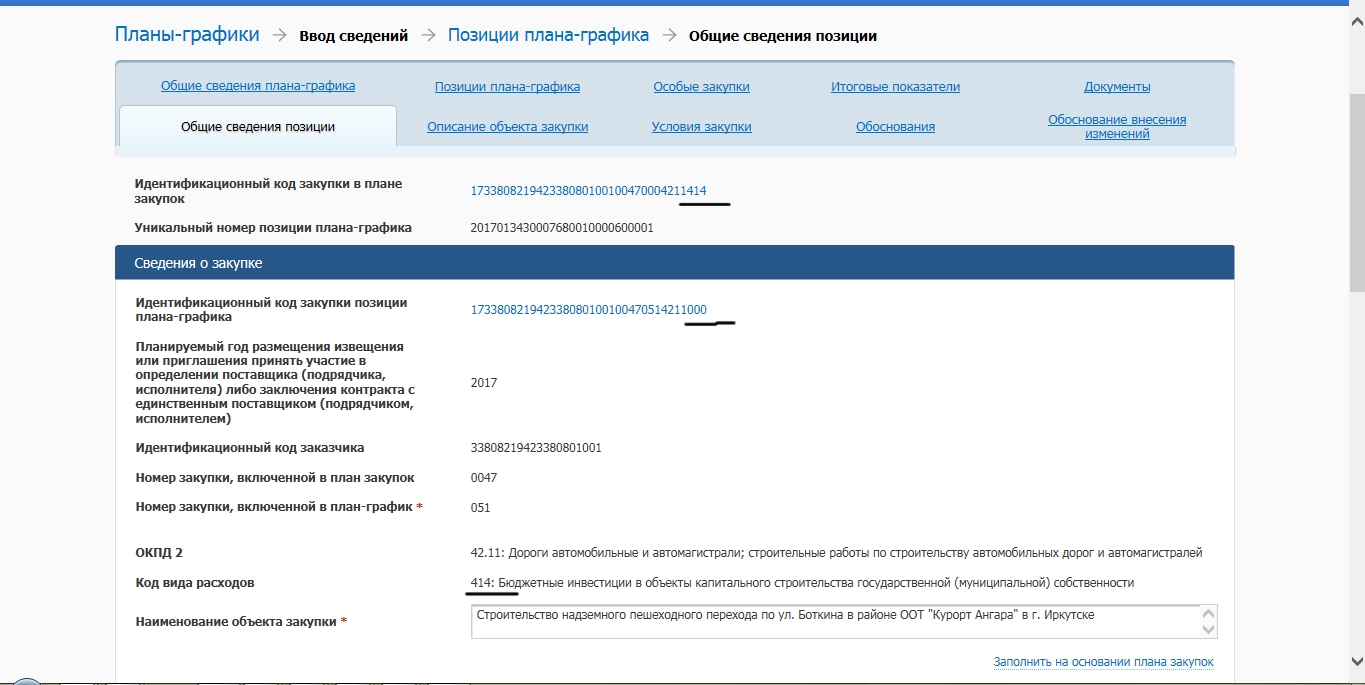1365x685 pixels.
Task: Click the purchase plan identification code link
Action: coord(588,190)
